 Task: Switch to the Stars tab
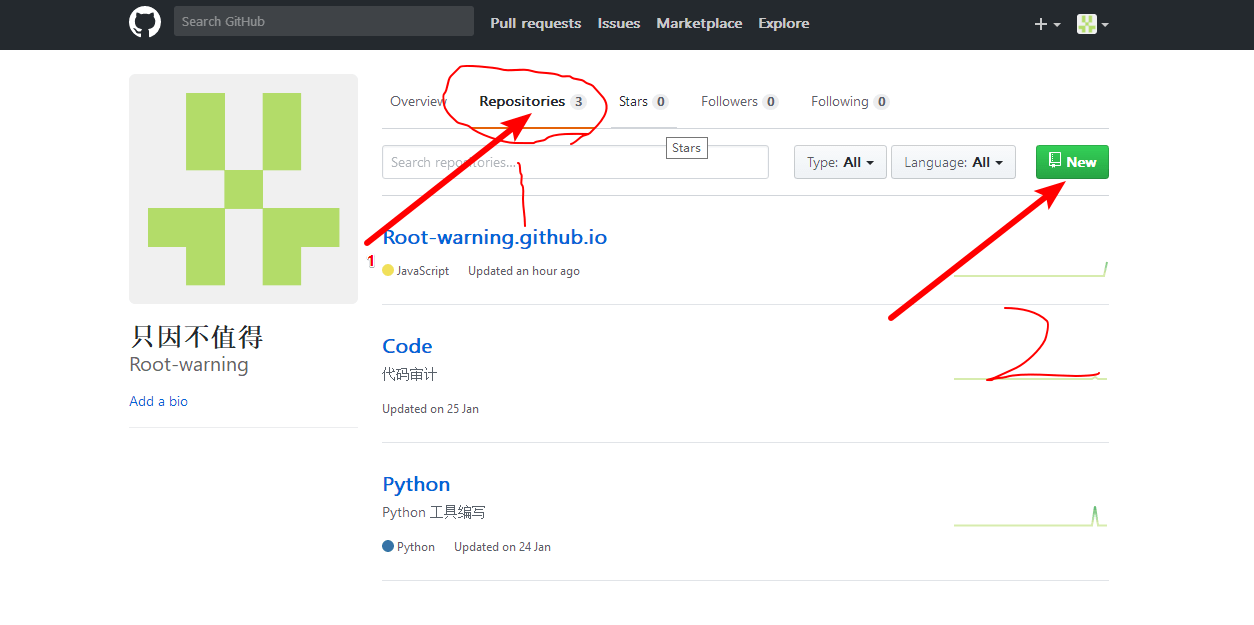(x=643, y=101)
